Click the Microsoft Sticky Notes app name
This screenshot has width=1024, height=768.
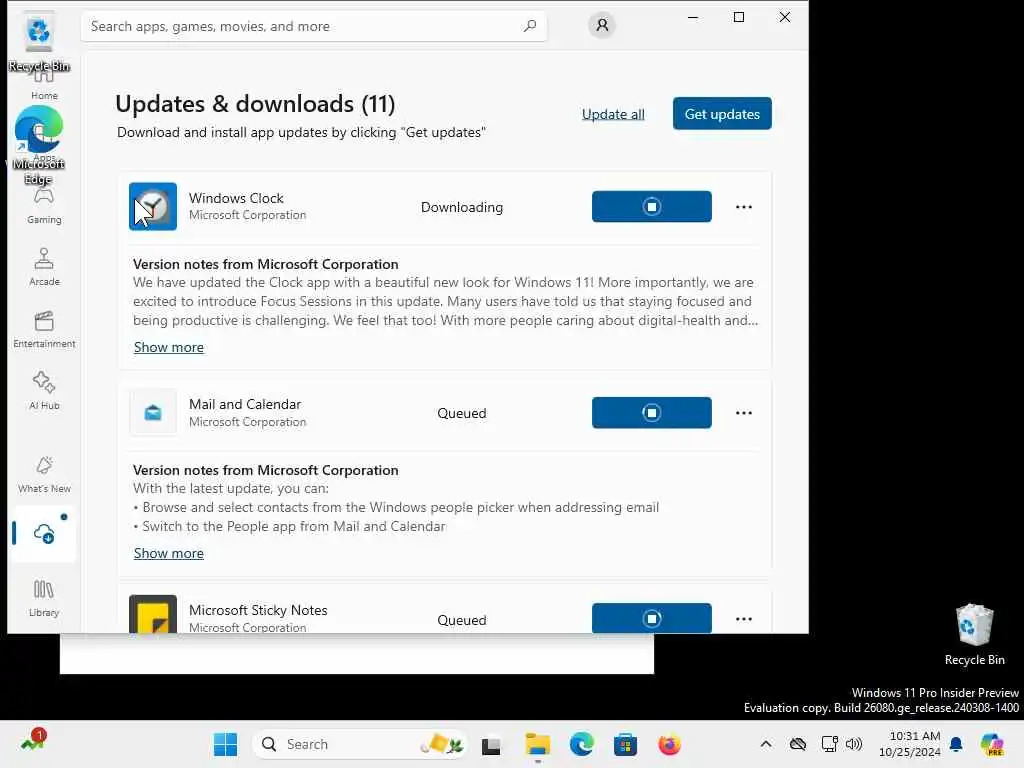tap(258, 610)
